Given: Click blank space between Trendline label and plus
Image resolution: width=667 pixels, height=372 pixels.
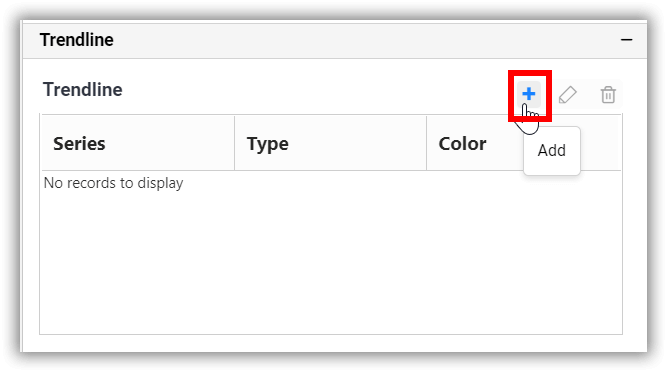Looking at the screenshot, I should [x=315, y=90].
